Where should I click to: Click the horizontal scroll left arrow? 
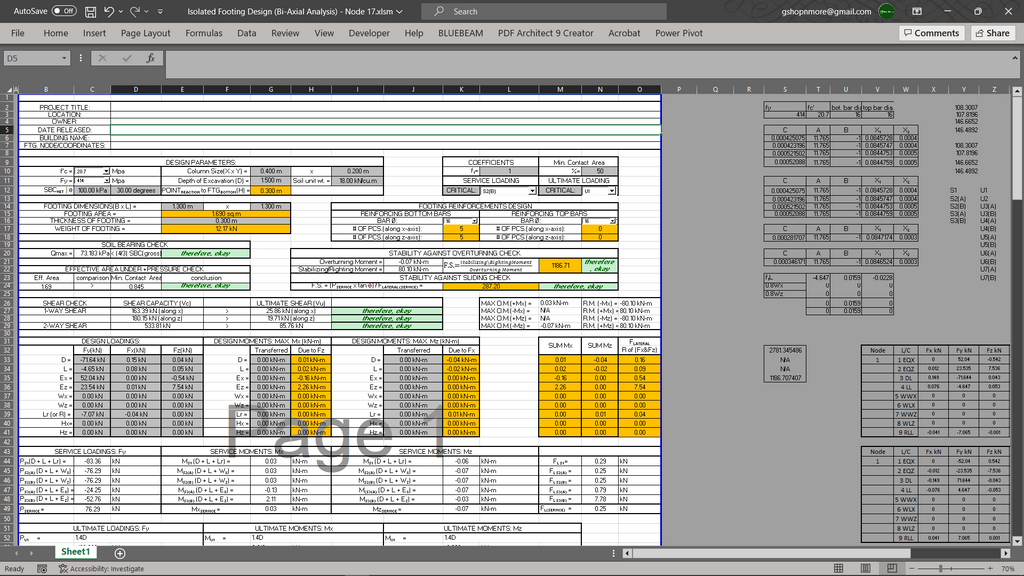(627, 553)
